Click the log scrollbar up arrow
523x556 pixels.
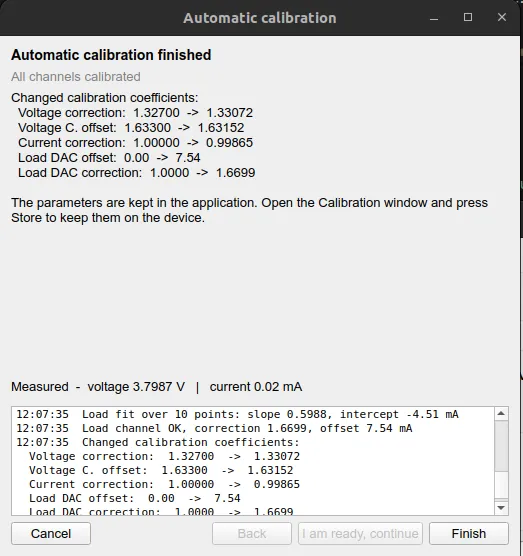click(x=501, y=413)
